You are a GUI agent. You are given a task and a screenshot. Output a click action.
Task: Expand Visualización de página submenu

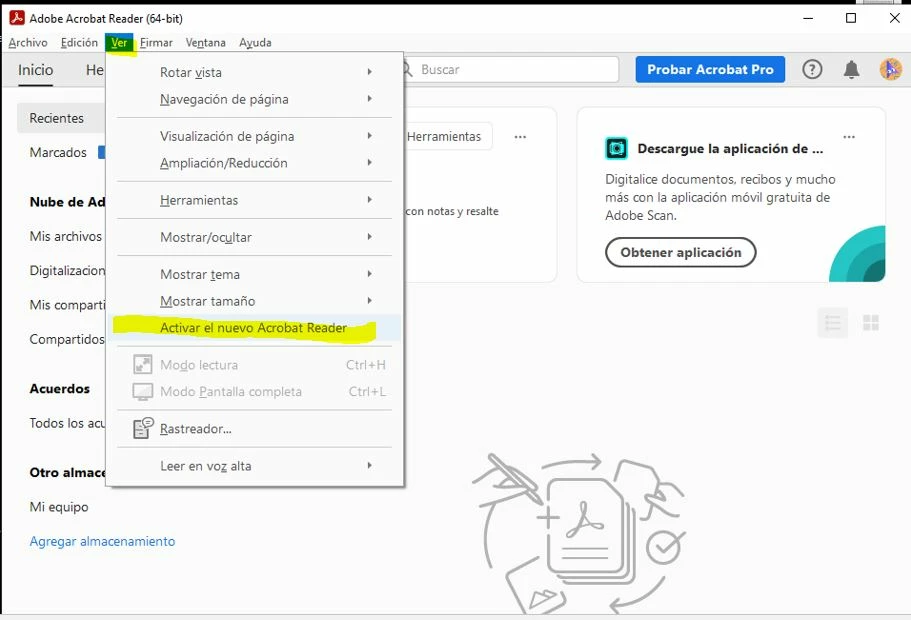point(370,135)
